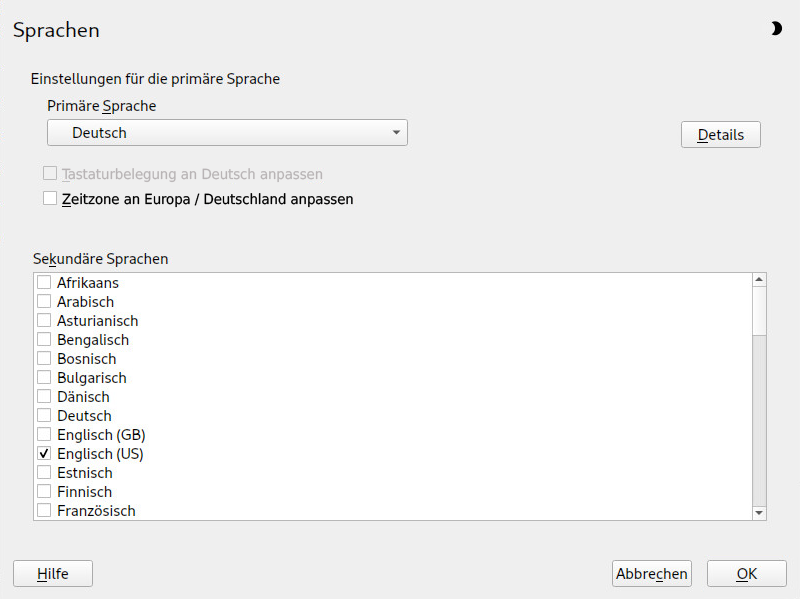Tick the Bosnisch checkbox
The height and width of the screenshot is (599, 800).
click(x=44, y=359)
